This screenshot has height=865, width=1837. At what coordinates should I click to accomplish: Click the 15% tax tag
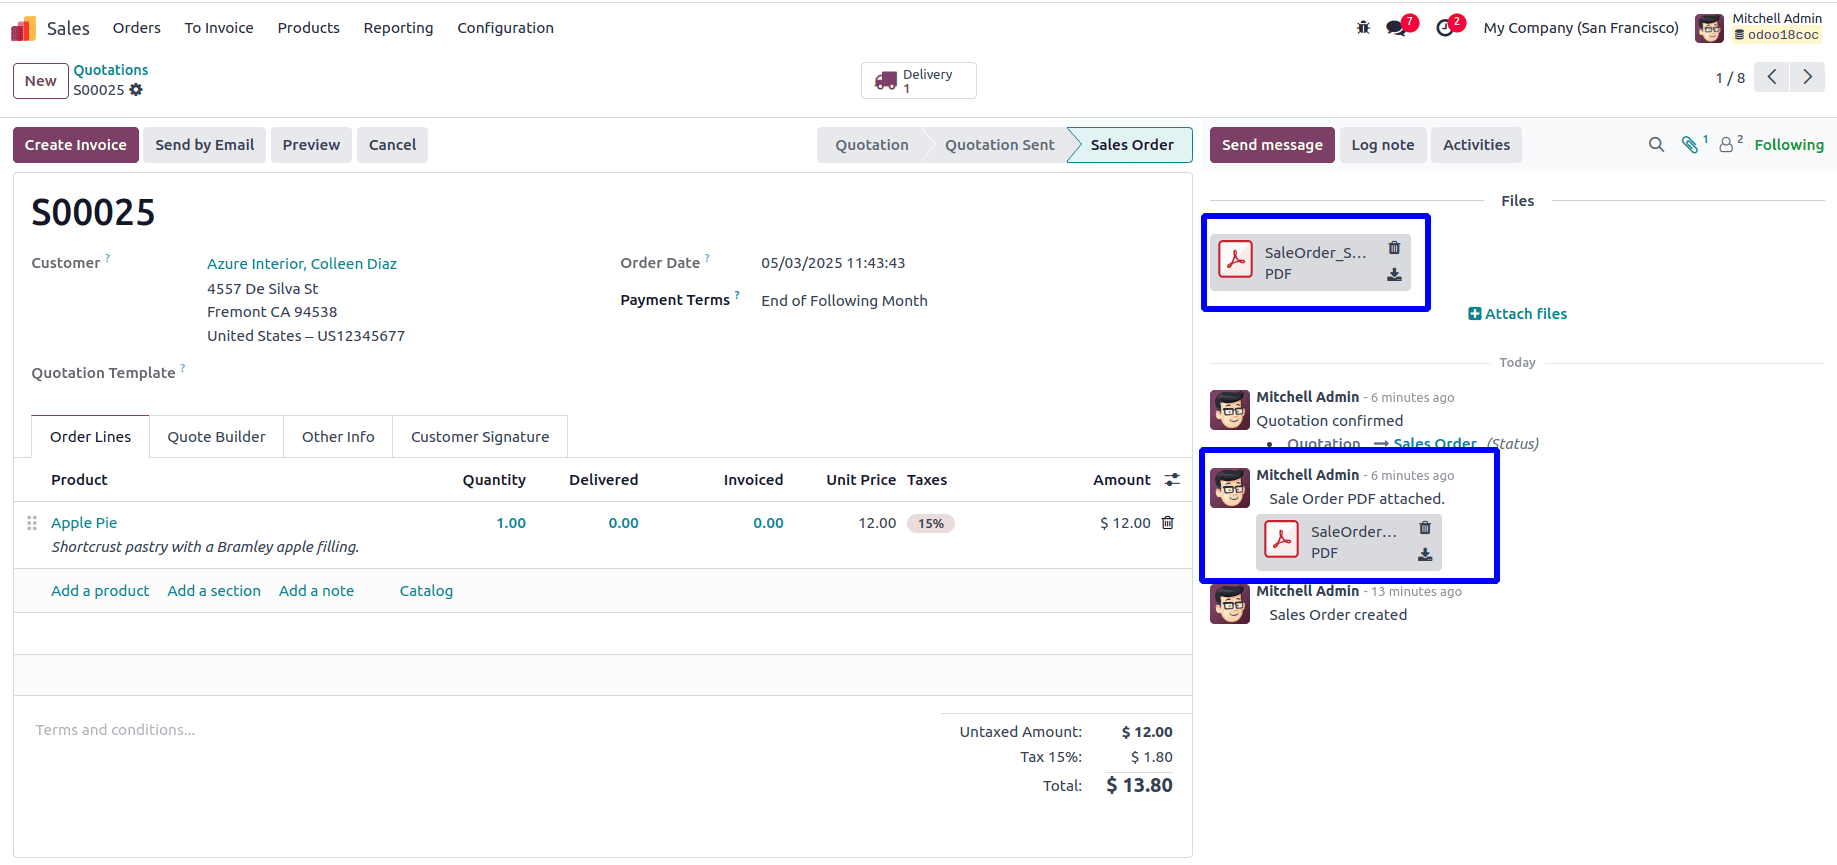click(931, 523)
